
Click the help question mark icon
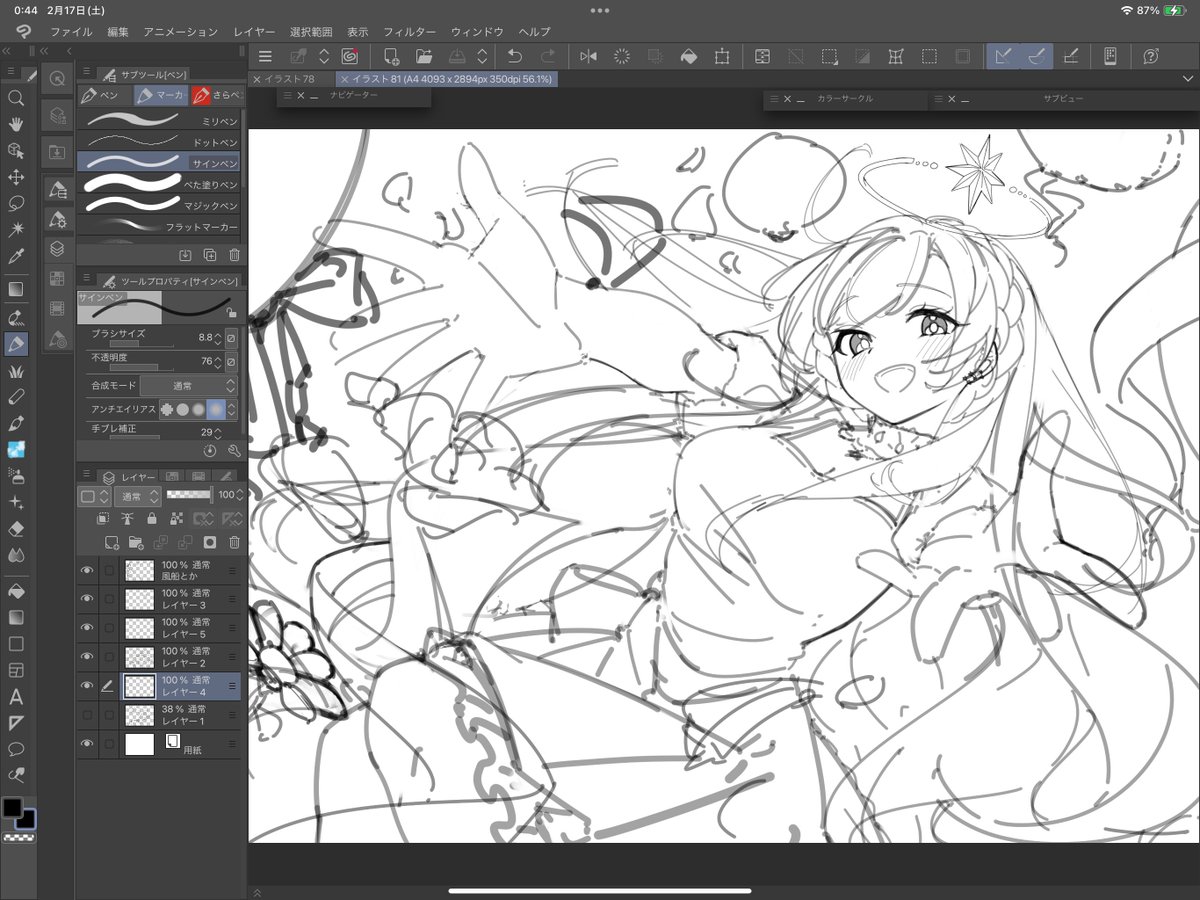tap(1151, 57)
